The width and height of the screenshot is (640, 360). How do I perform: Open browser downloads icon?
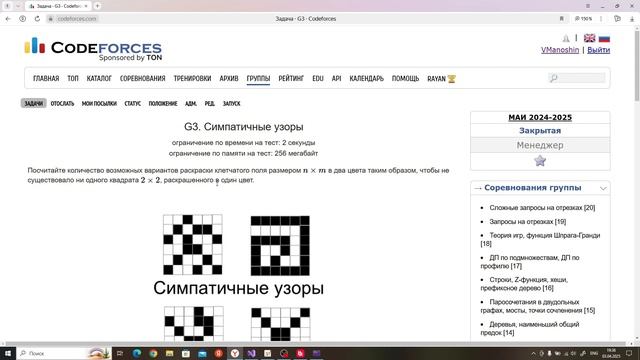tap(632, 19)
